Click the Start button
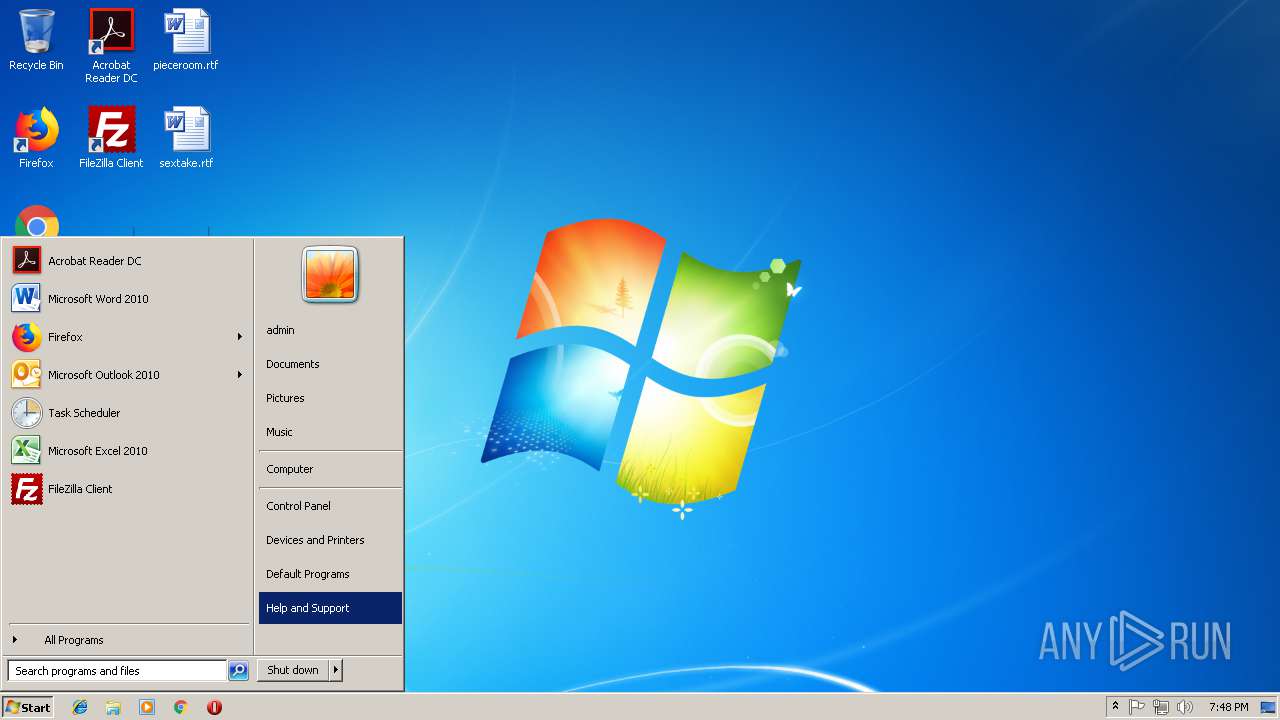The height and width of the screenshot is (720, 1280). coord(28,707)
